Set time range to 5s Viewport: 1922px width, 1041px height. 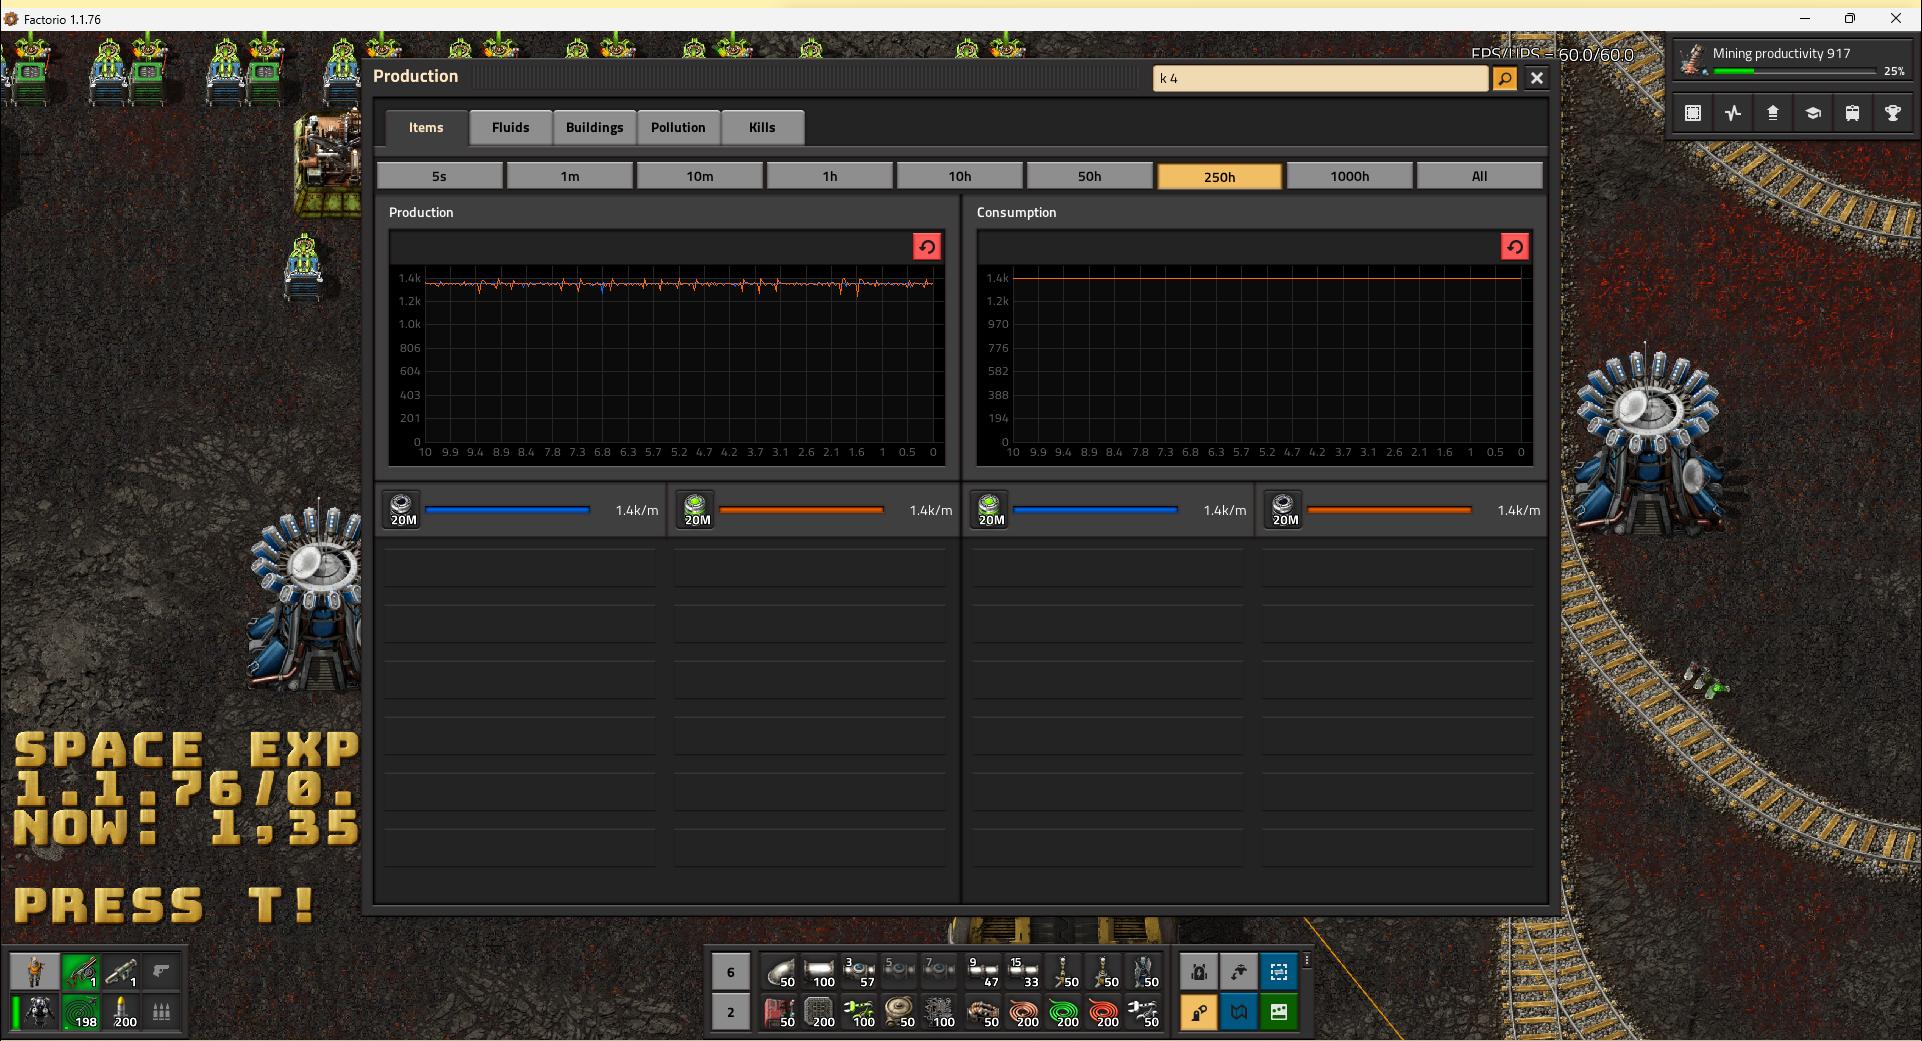click(x=440, y=176)
